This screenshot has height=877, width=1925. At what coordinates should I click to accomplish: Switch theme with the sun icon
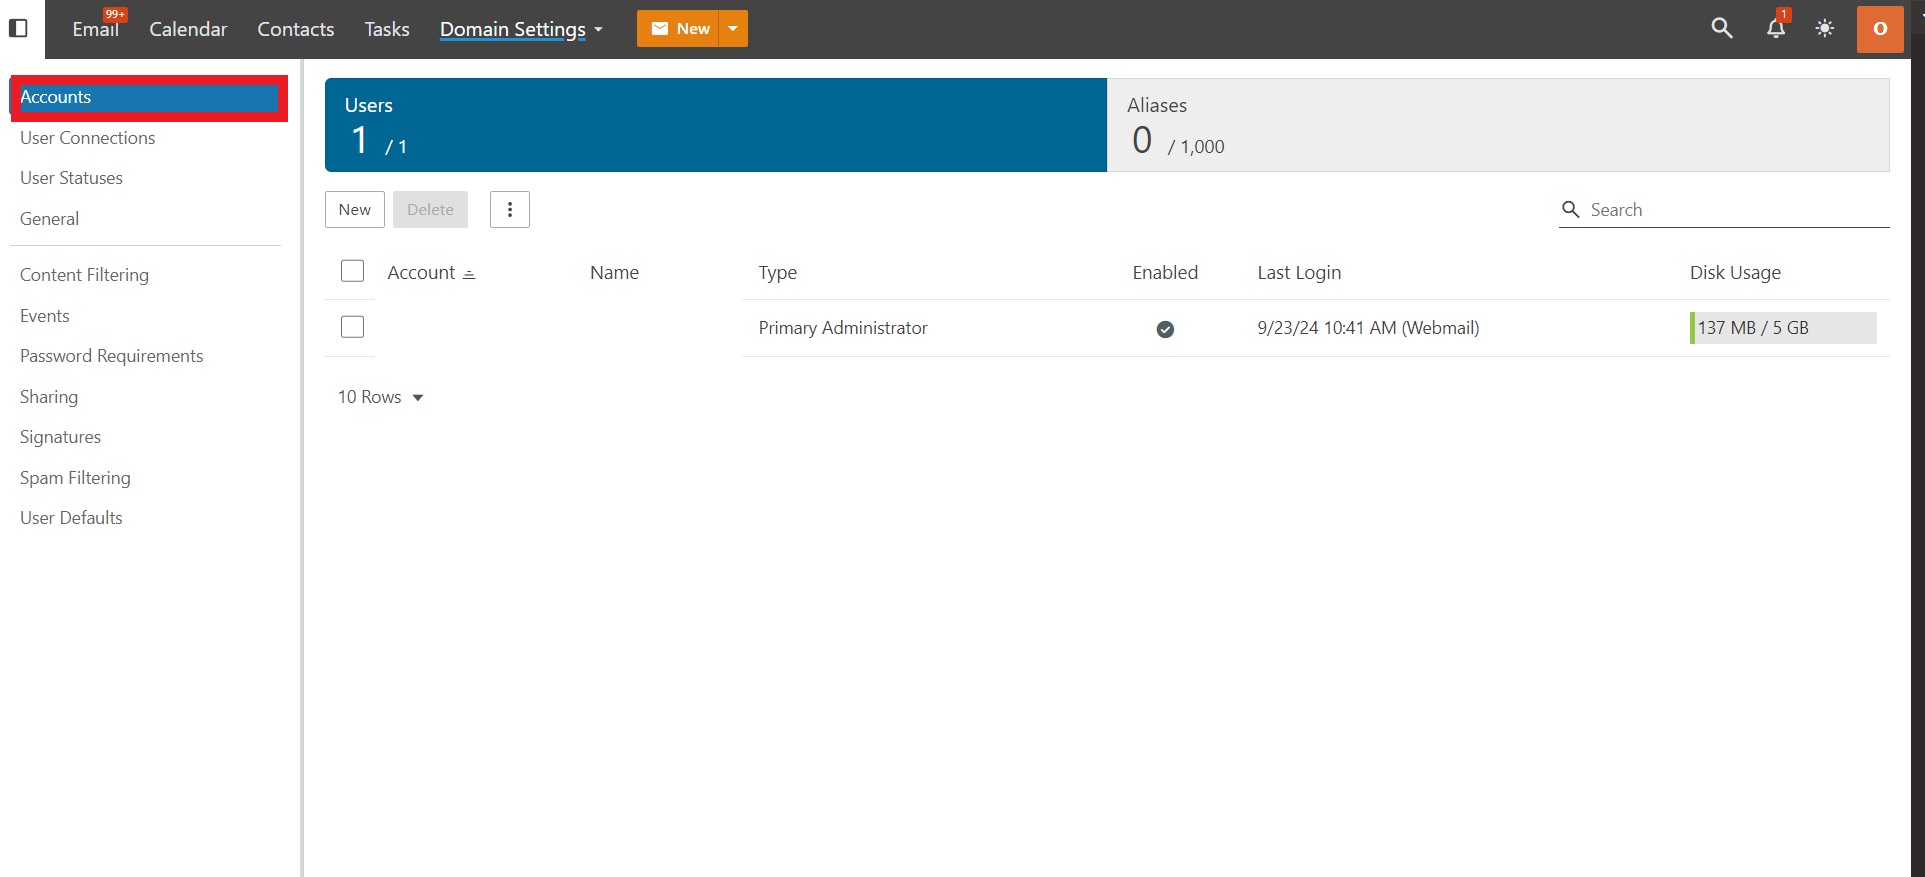click(x=1825, y=28)
